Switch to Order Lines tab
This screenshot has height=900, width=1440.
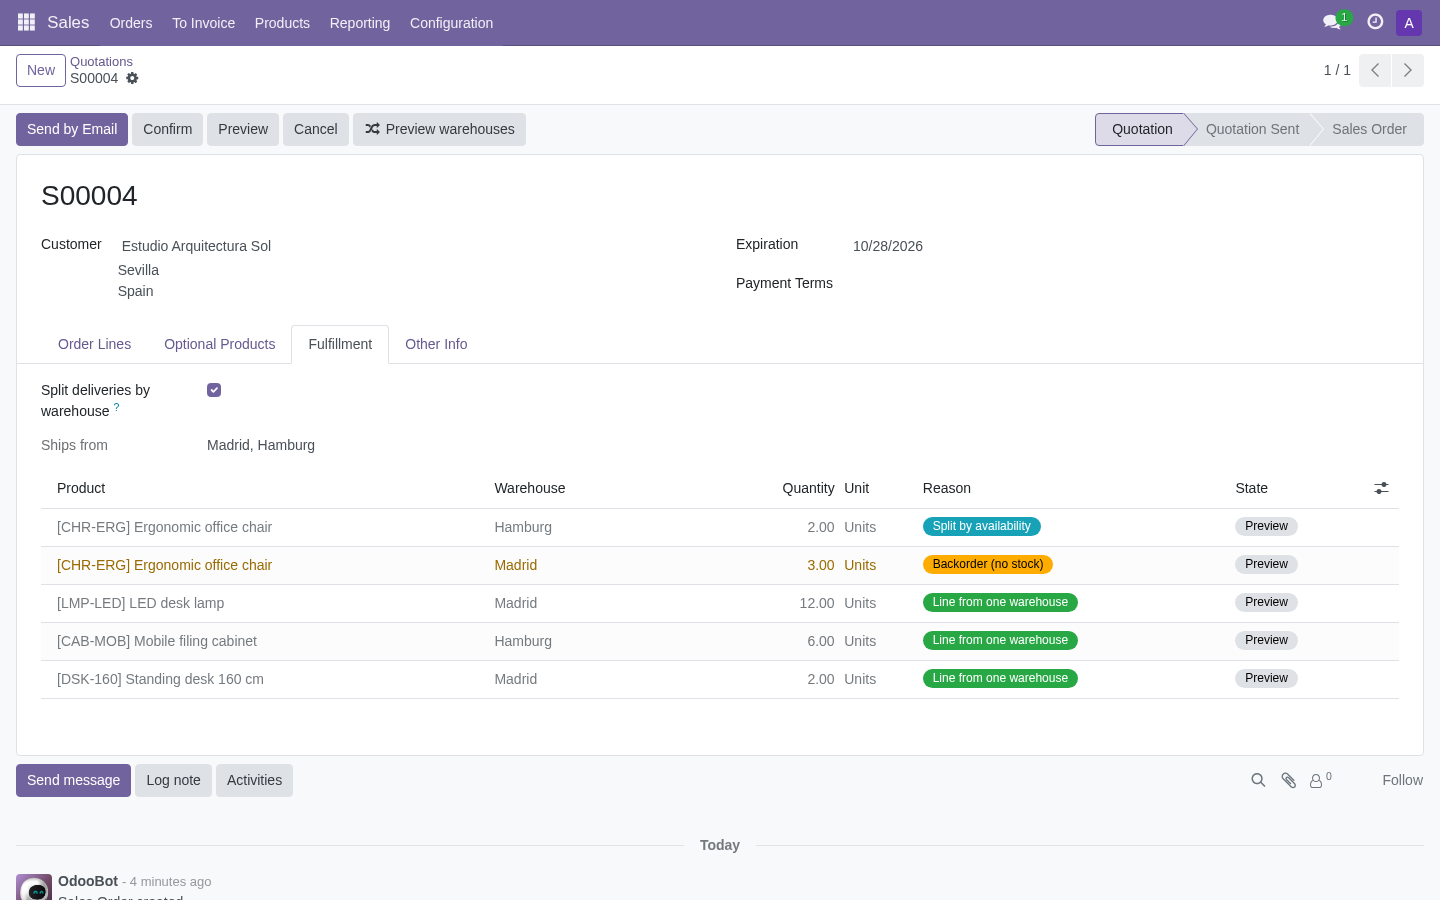94,344
